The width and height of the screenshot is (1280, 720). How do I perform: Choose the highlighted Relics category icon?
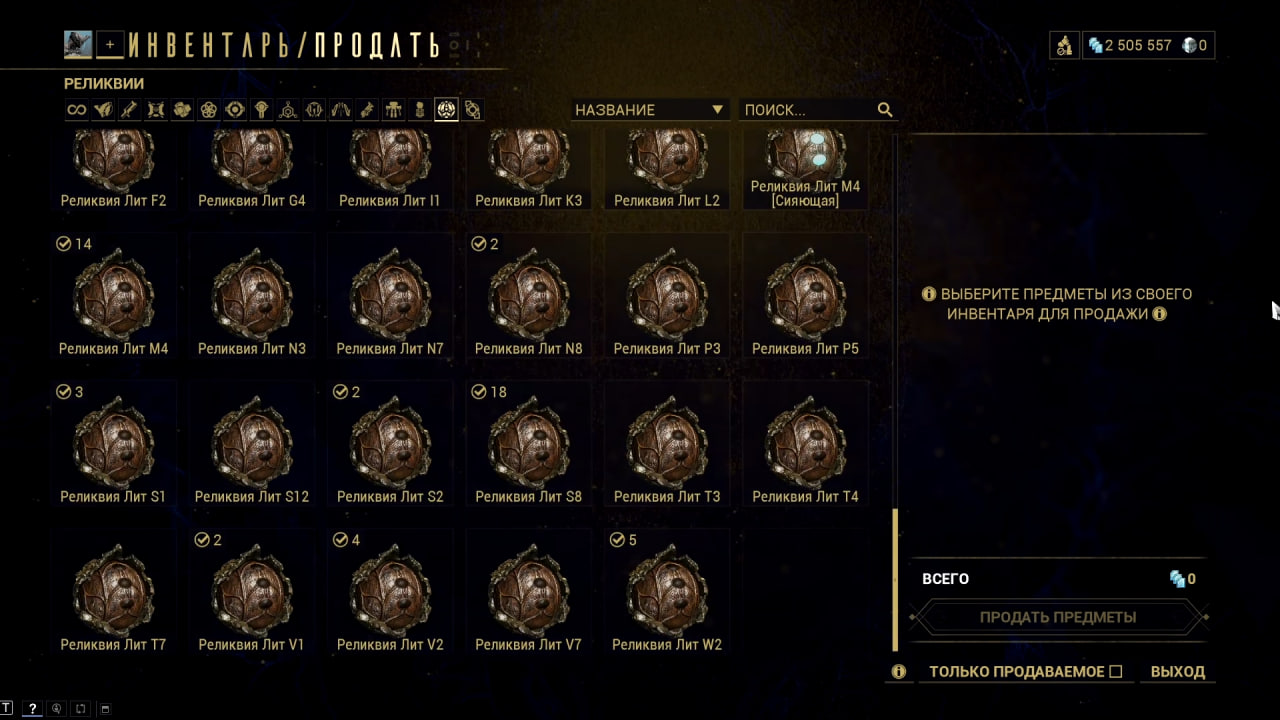tap(446, 110)
